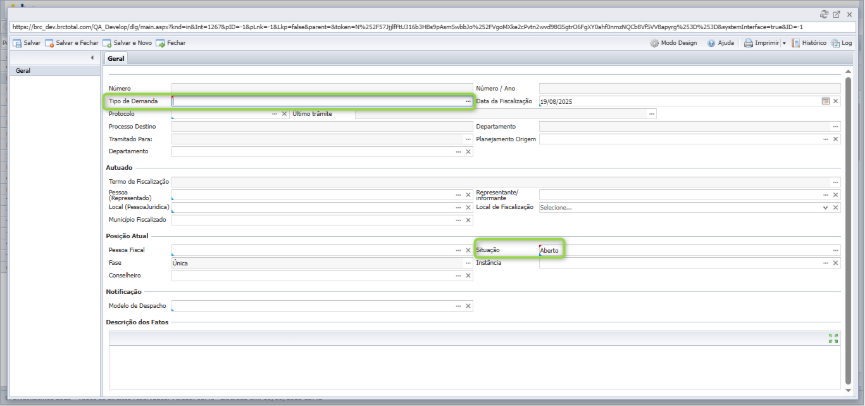This screenshot has width=865, height=406.
Task: Click 'Aberto' value in Situação field
Action: click(x=549, y=250)
